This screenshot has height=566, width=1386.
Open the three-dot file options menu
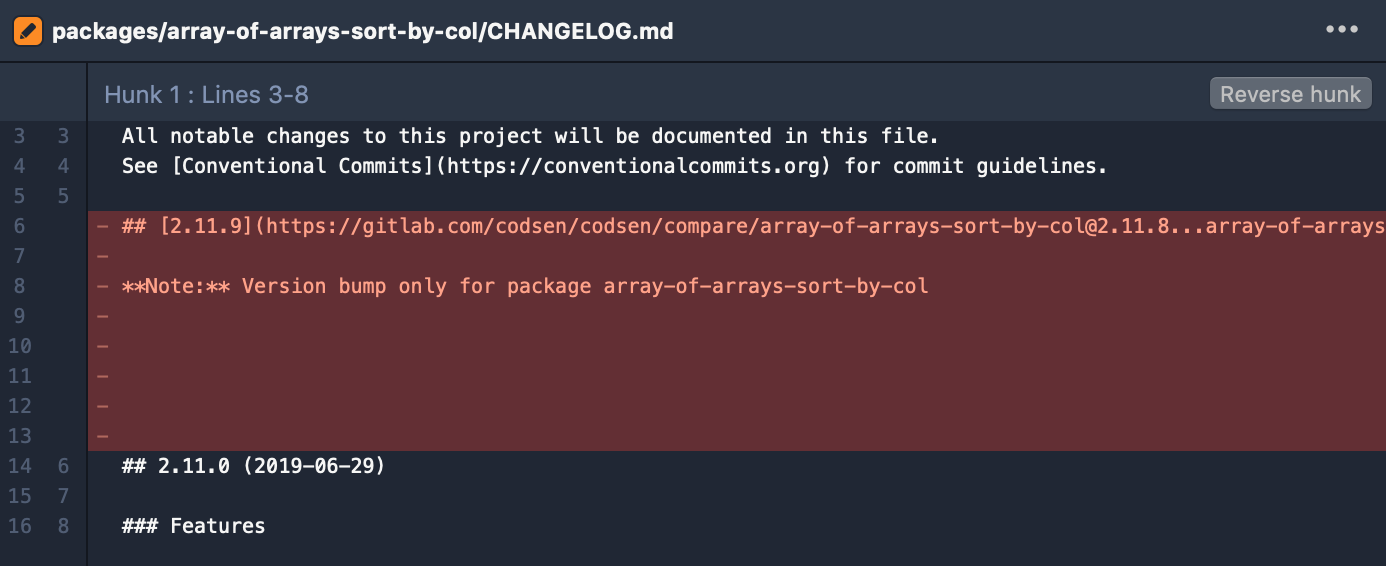tap(1342, 30)
